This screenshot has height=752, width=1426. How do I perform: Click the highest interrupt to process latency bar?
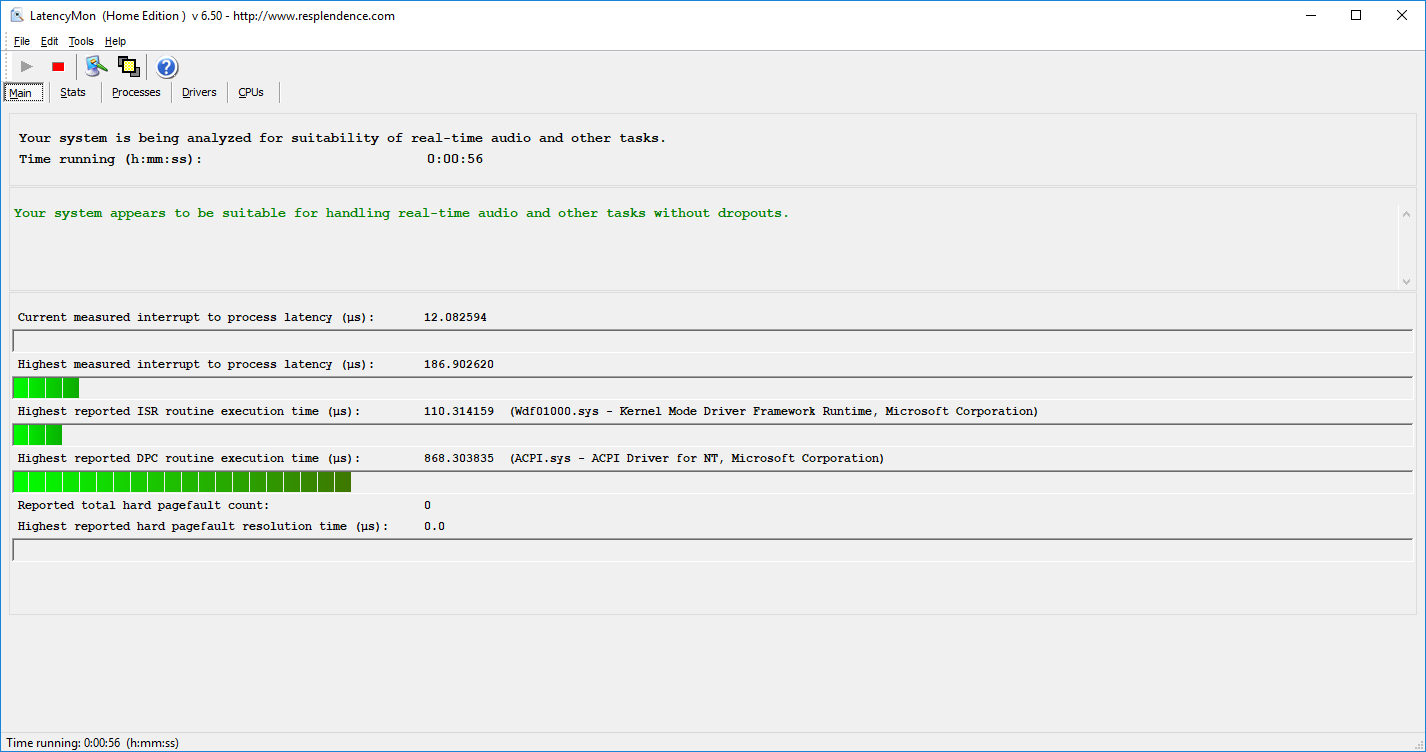46,388
